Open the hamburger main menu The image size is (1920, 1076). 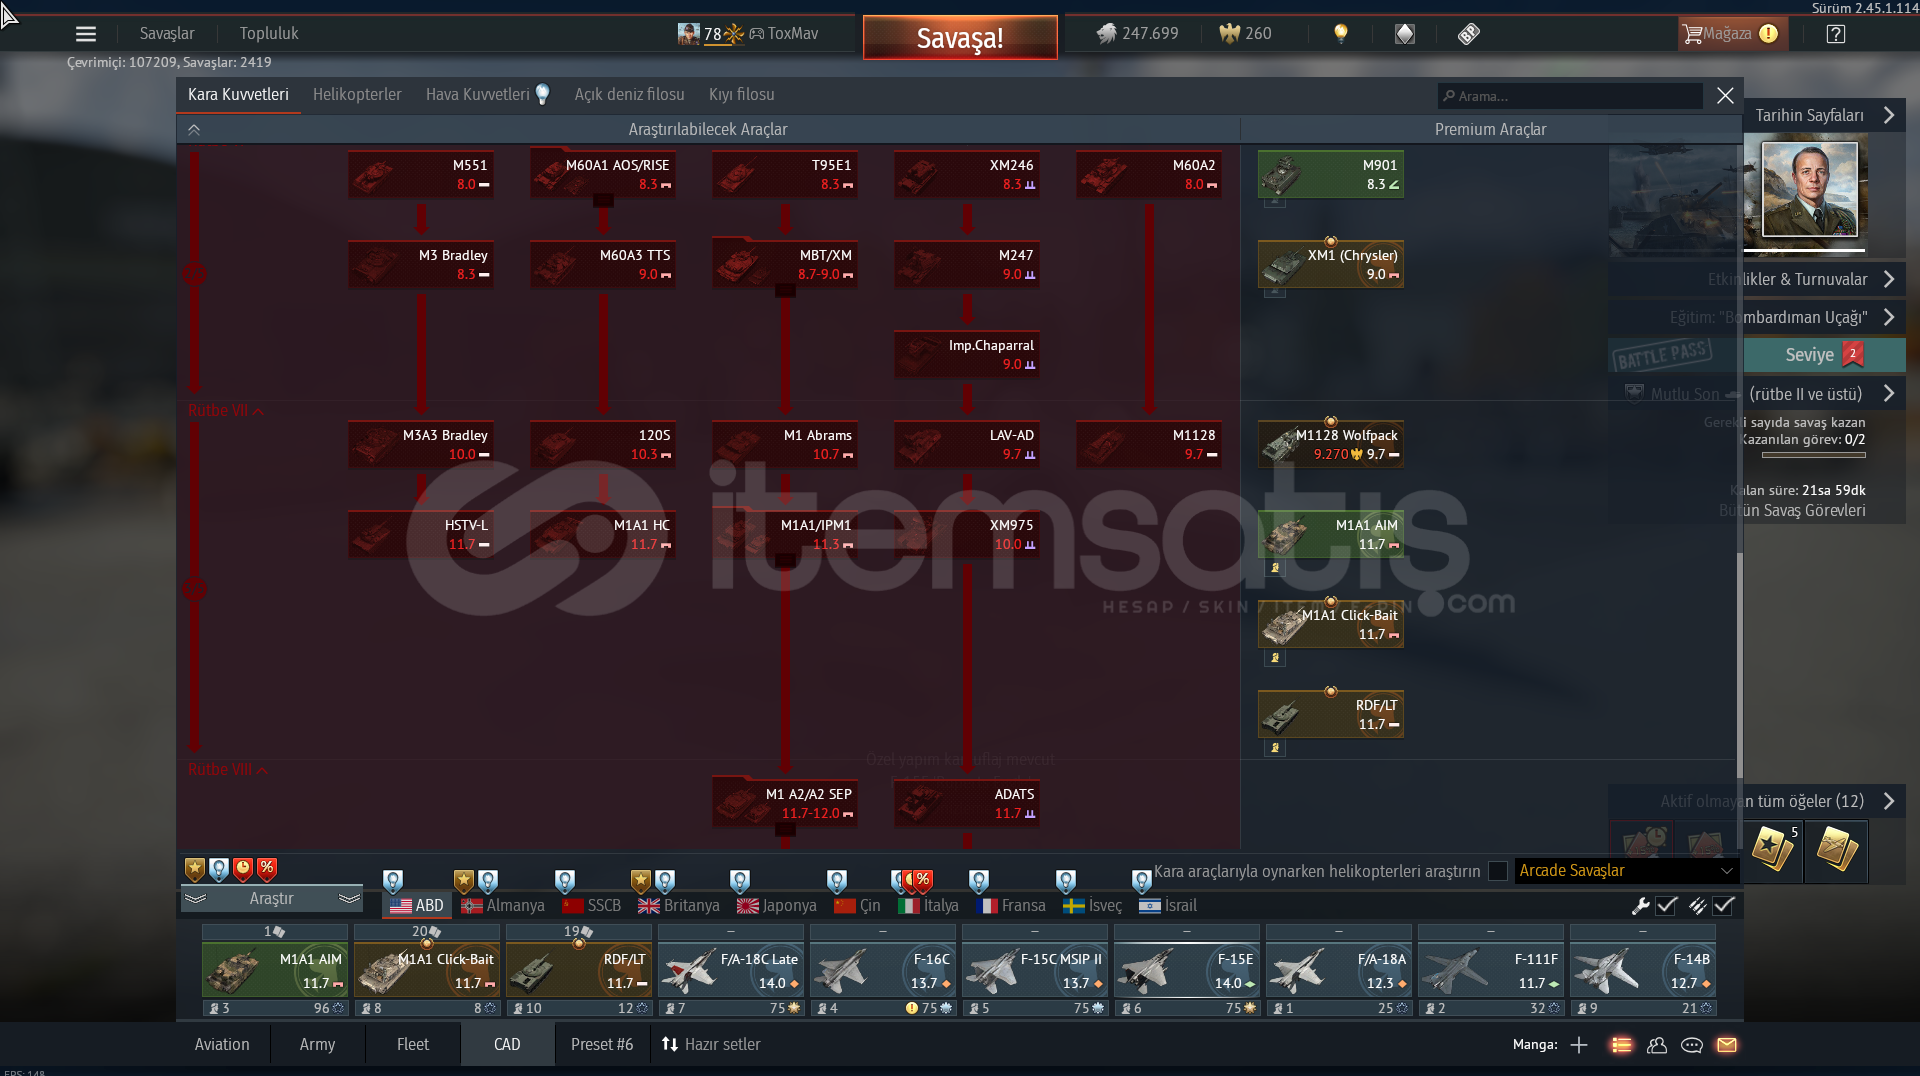click(86, 34)
